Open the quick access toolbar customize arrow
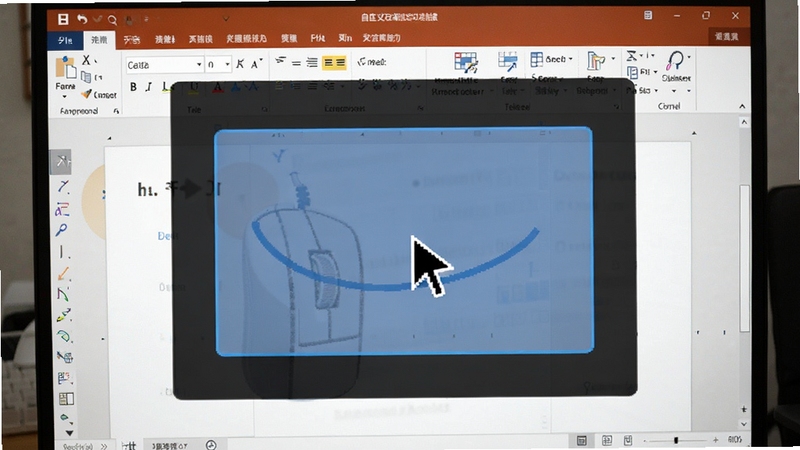Viewport: 800px width, 450px height. click(226, 19)
